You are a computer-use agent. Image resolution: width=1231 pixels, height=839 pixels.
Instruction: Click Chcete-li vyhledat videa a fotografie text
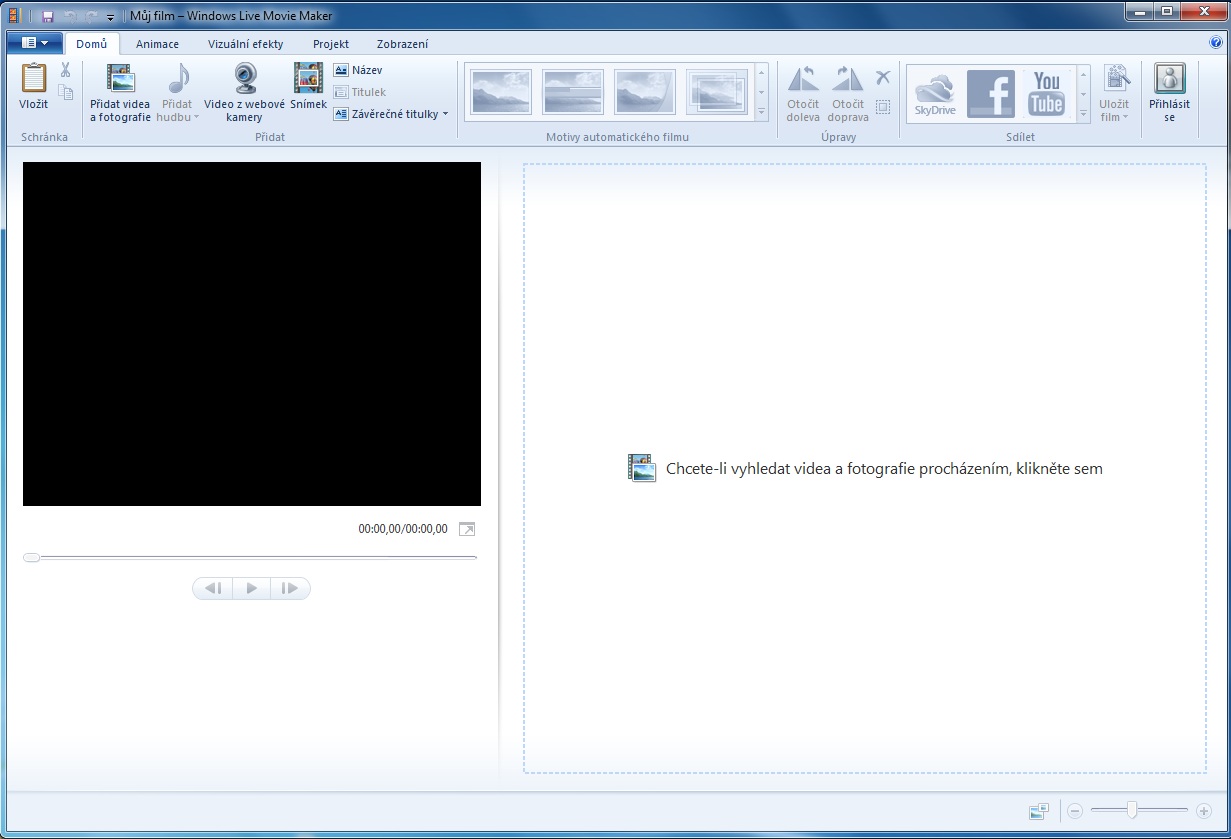pos(884,468)
